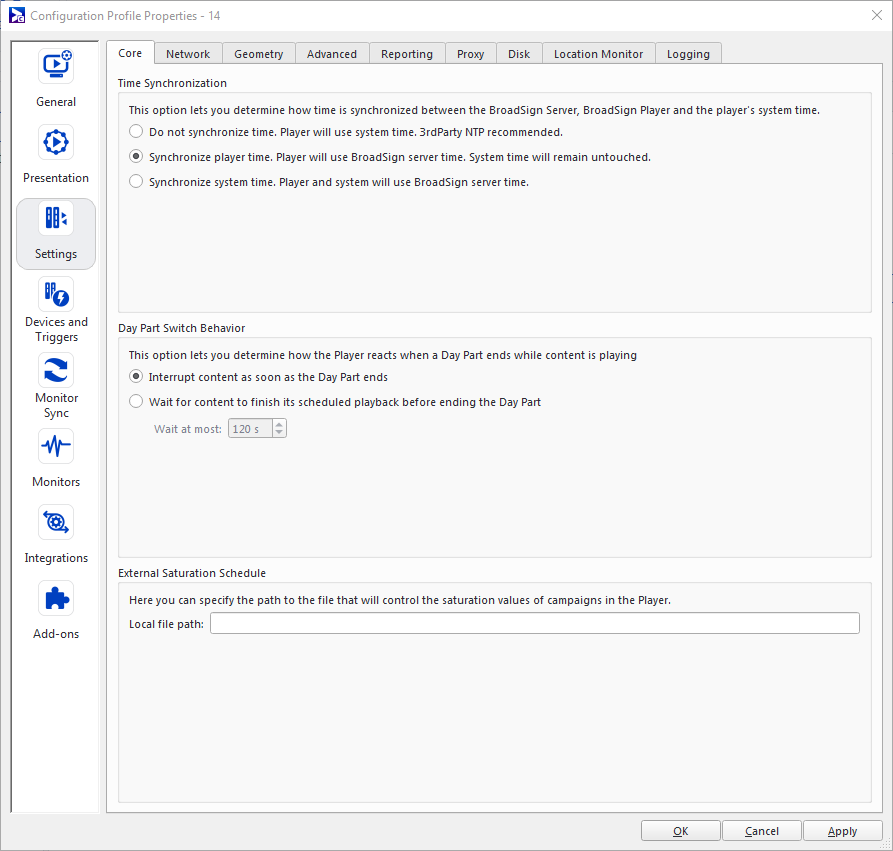
Task: Click the External Saturation Schedule heading
Action: point(192,573)
